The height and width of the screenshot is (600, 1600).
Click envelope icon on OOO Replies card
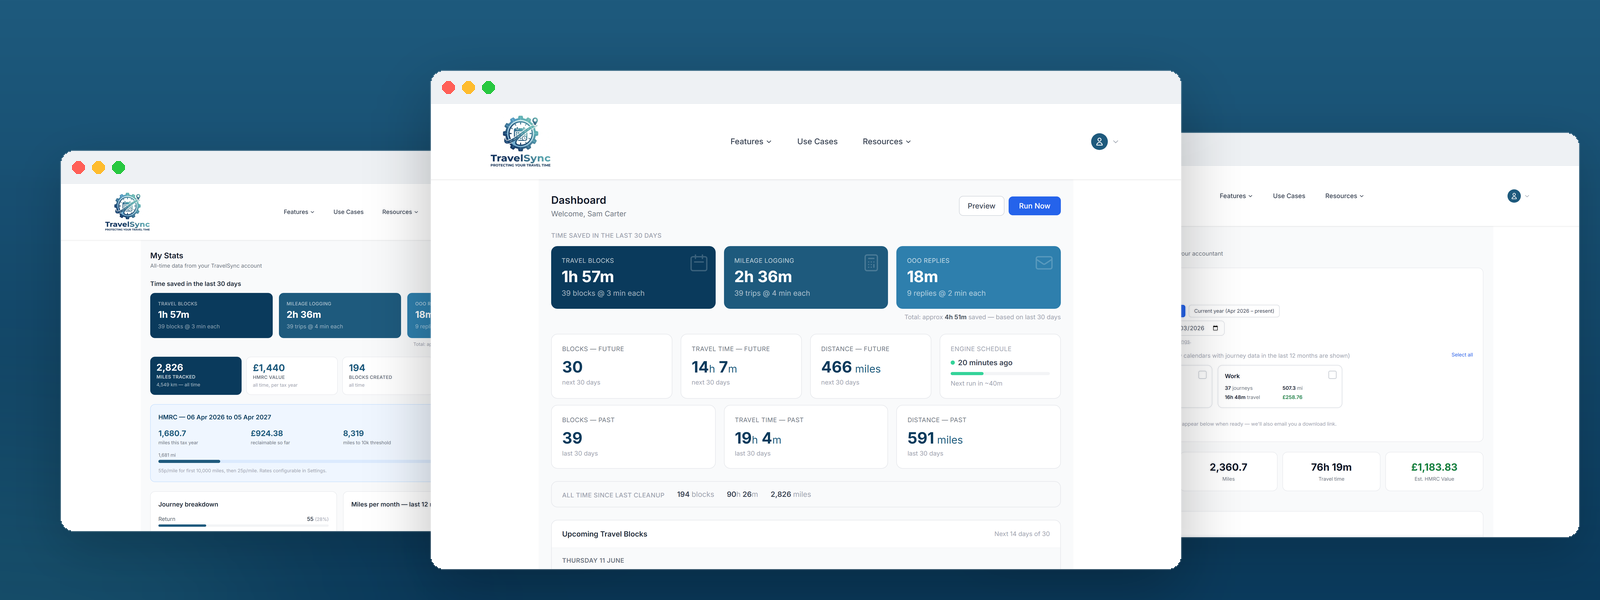click(x=1044, y=263)
